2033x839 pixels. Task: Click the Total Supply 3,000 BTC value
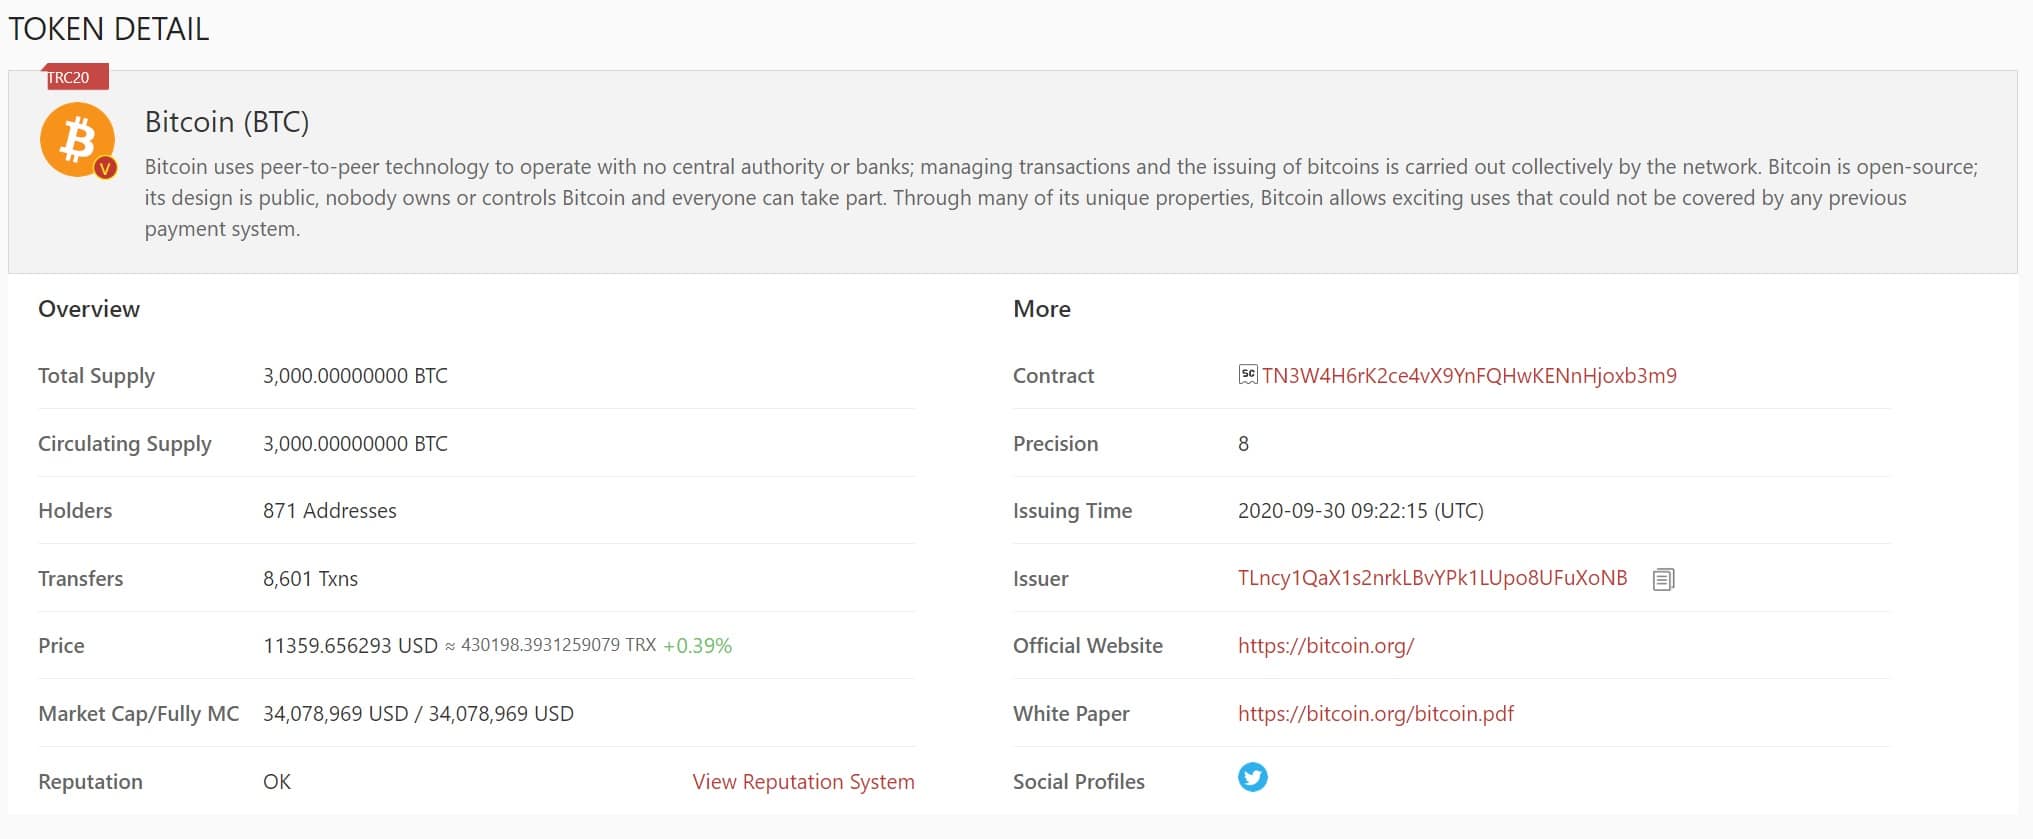(x=355, y=376)
